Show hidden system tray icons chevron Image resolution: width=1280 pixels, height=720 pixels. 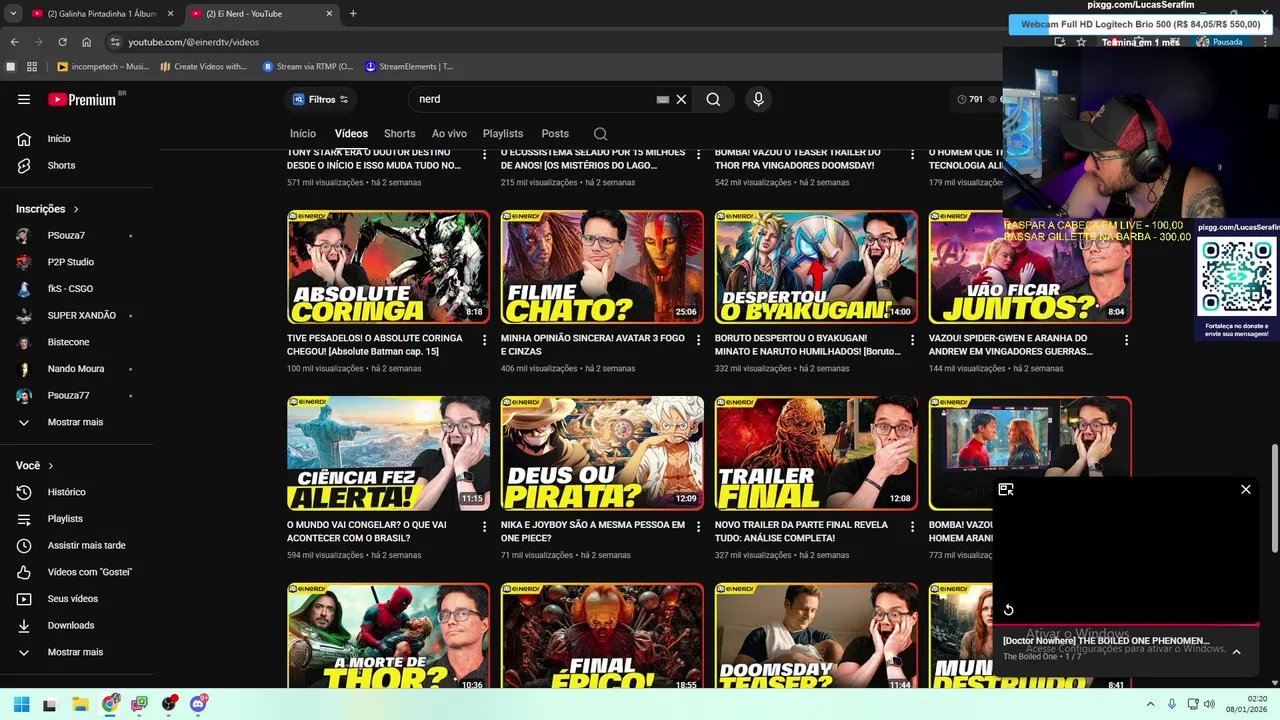pyautogui.click(x=1150, y=704)
